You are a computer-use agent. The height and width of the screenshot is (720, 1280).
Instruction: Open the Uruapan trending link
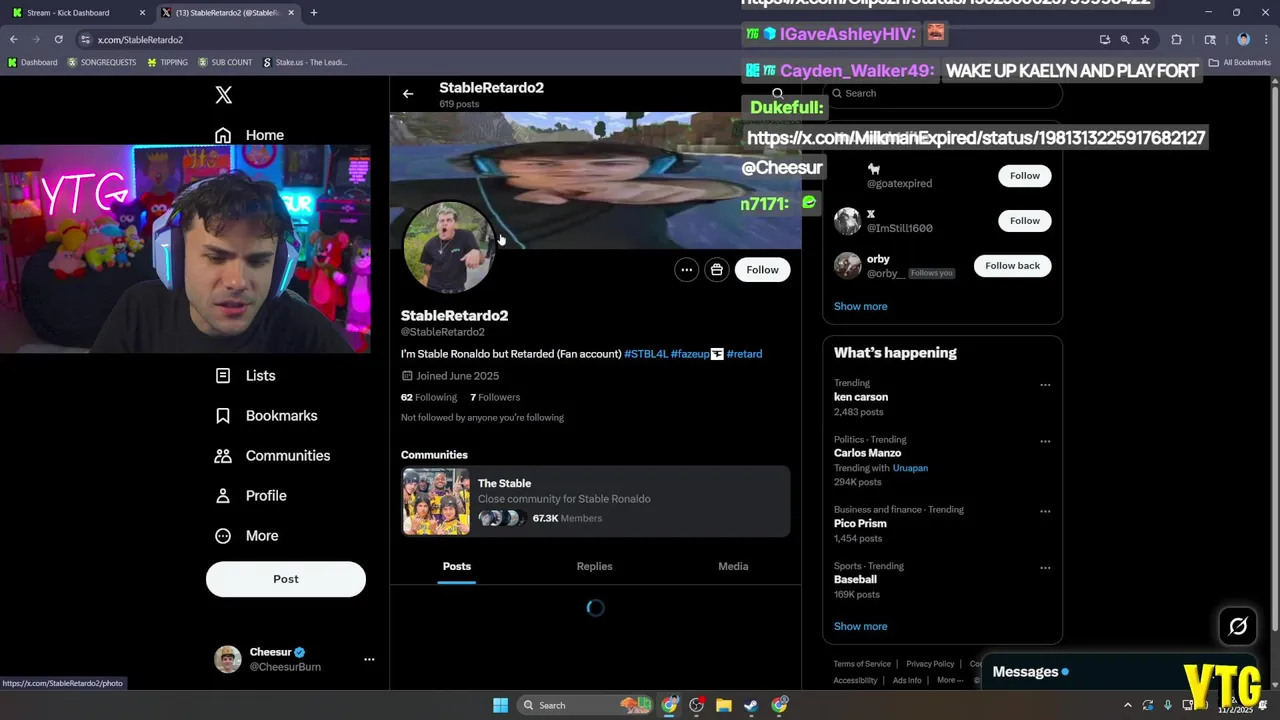pos(910,468)
